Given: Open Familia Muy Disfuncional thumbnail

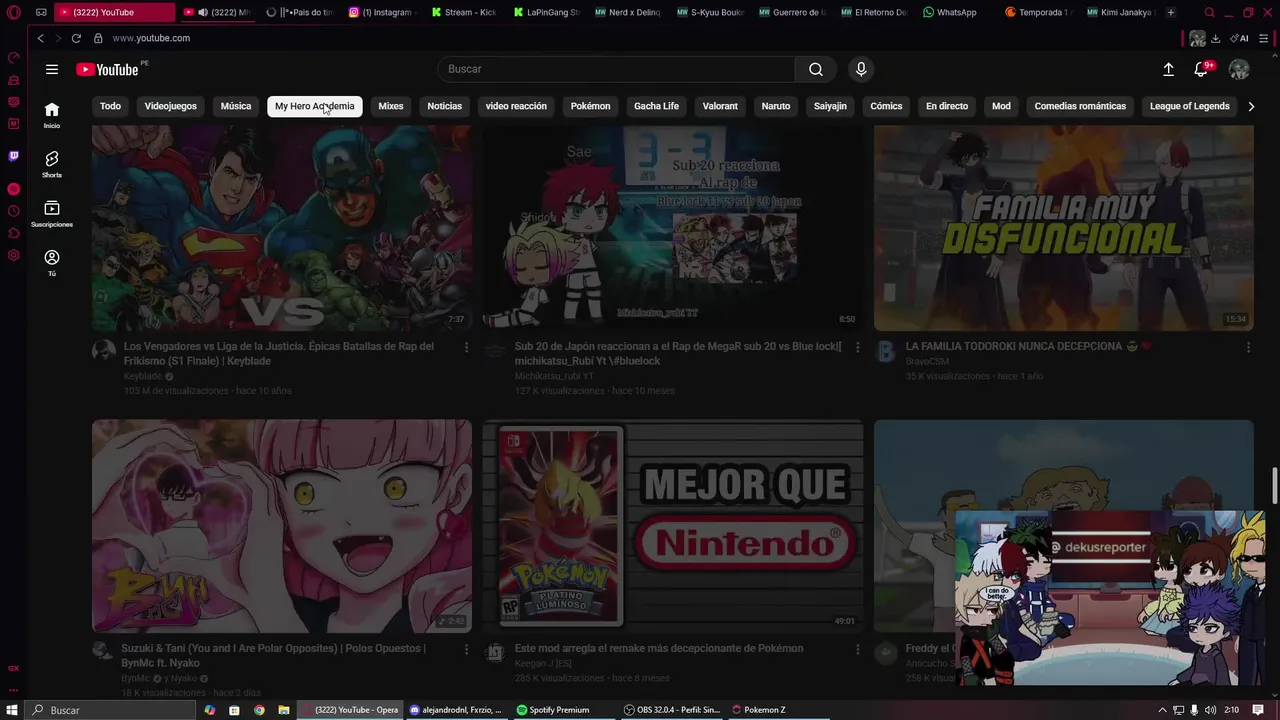Looking at the screenshot, I should coord(1064,228).
